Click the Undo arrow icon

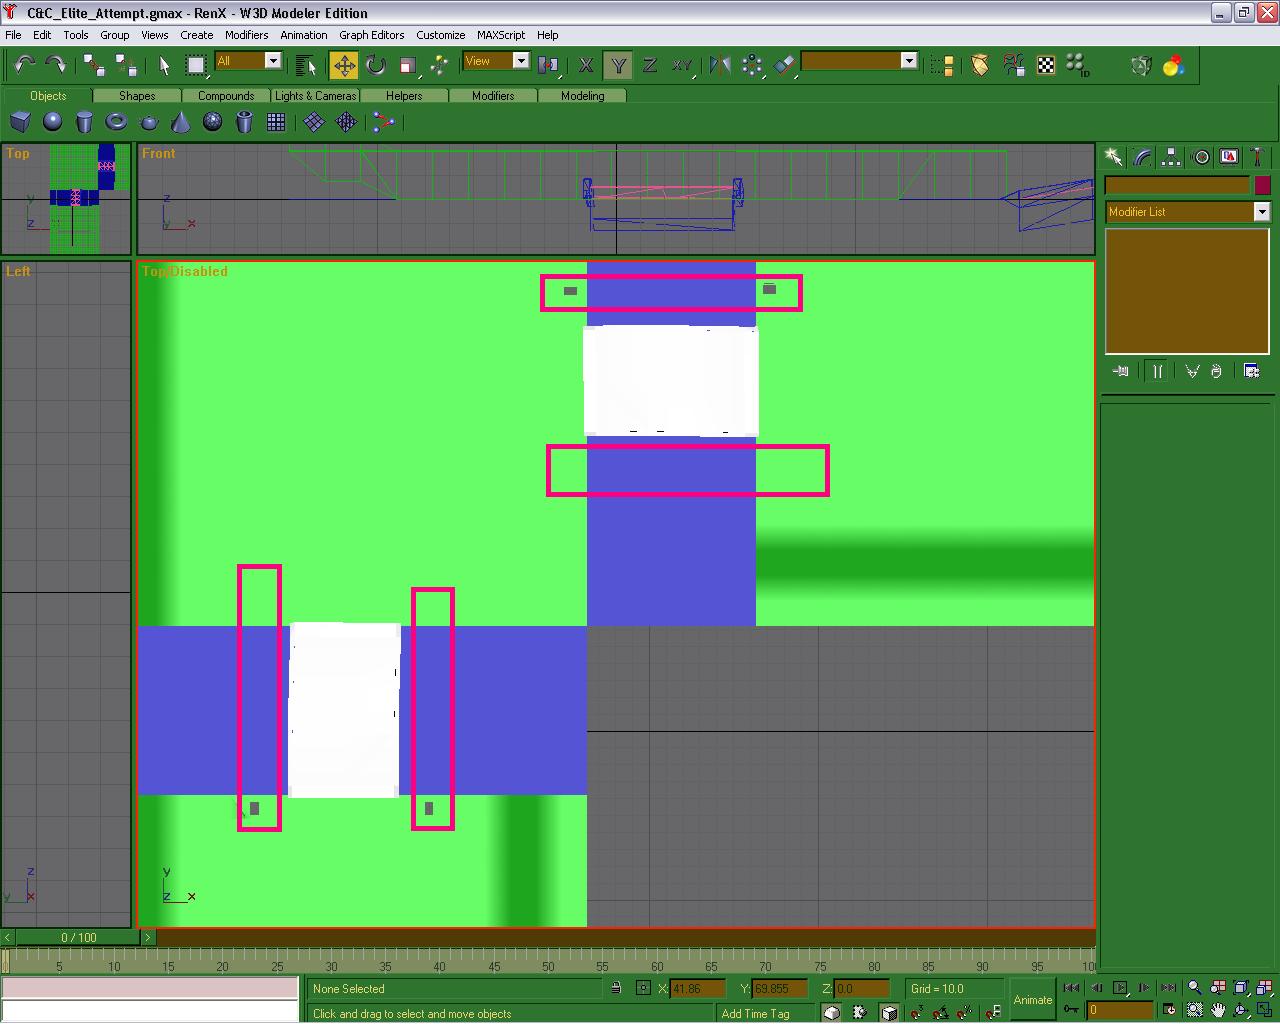24,66
